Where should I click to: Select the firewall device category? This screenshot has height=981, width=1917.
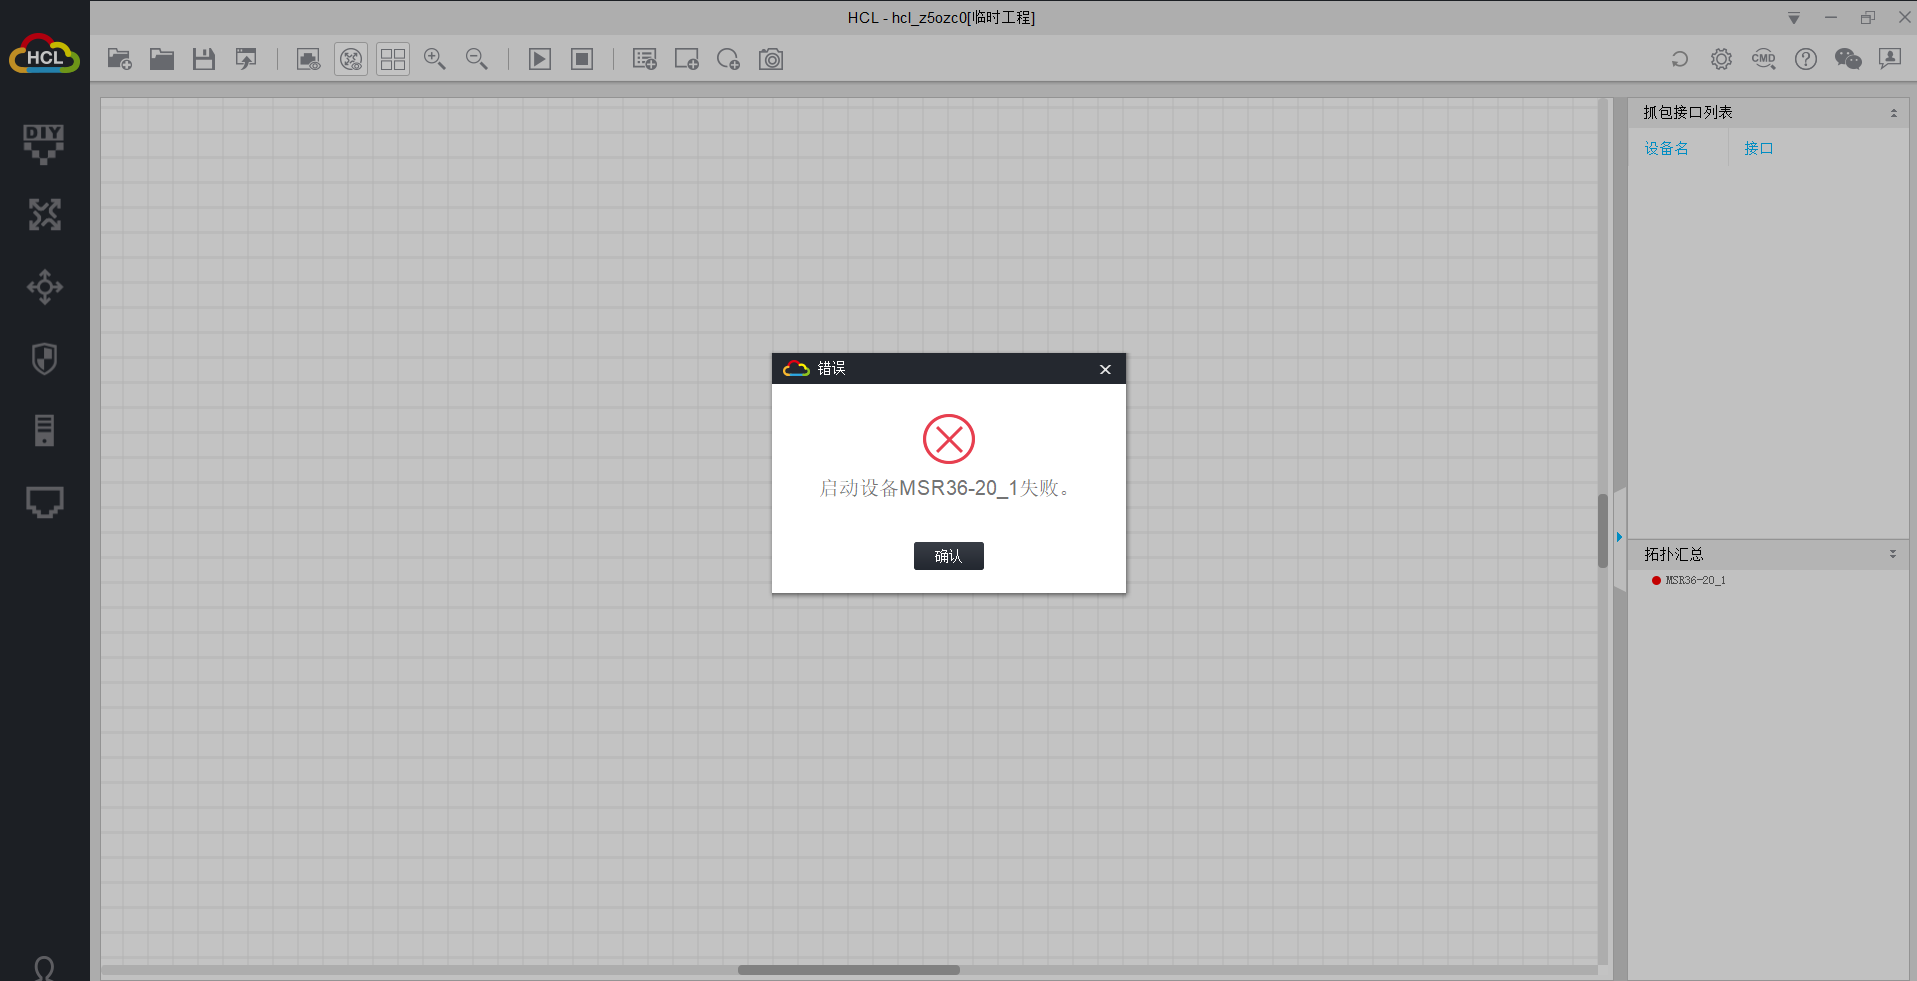[x=44, y=359]
